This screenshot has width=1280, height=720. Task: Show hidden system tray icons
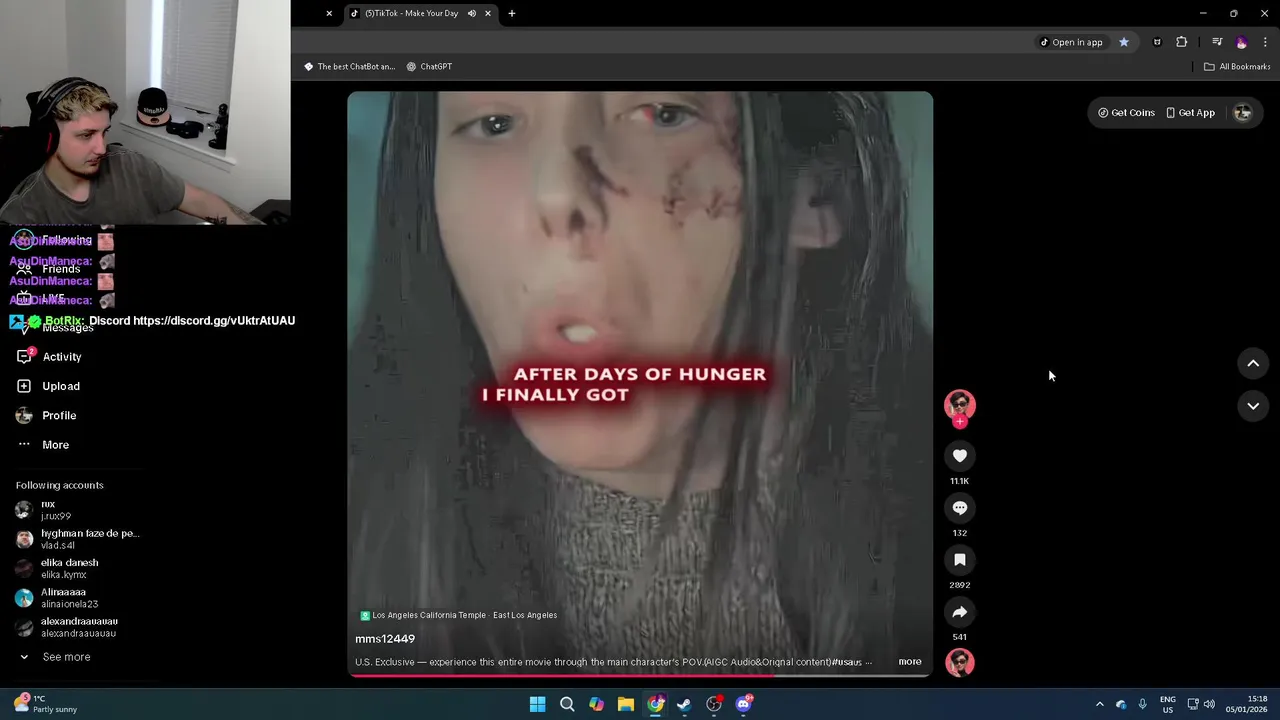pyautogui.click(x=1099, y=704)
